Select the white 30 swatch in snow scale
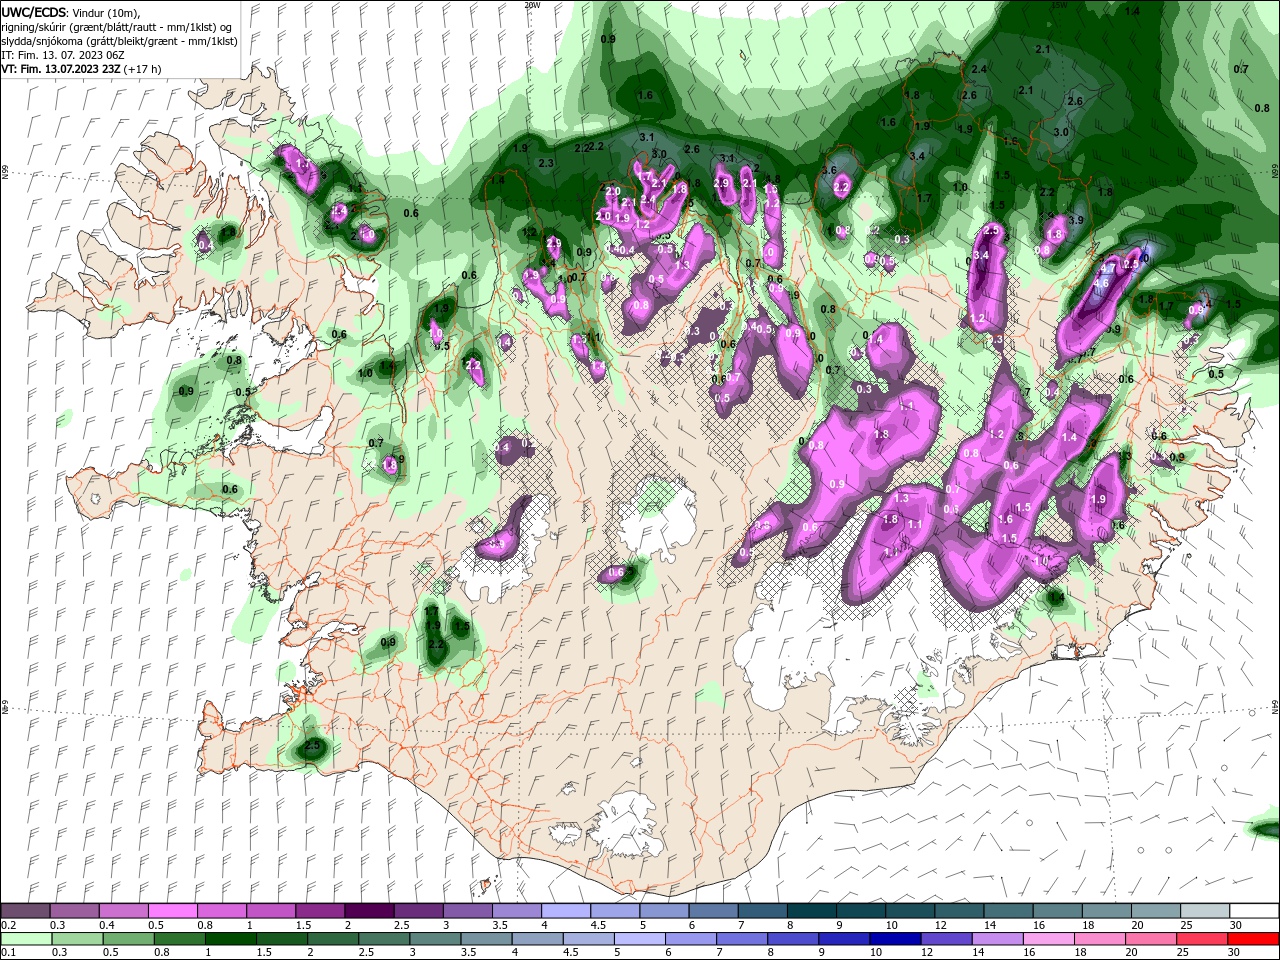1280x960 pixels. click(x=1205, y=911)
